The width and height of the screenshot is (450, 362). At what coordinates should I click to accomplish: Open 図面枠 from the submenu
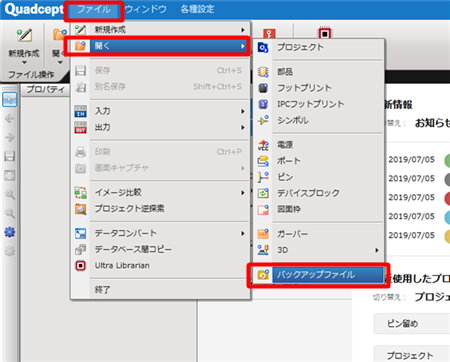coord(319,209)
